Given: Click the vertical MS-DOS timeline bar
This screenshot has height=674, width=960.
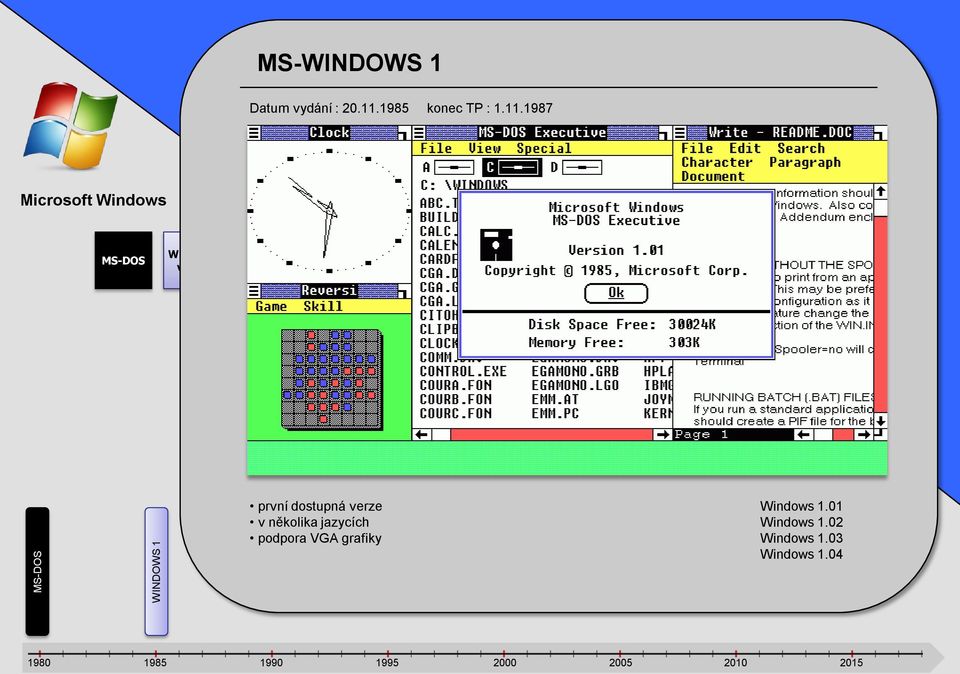Looking at the screenshot, I should 37,572.
